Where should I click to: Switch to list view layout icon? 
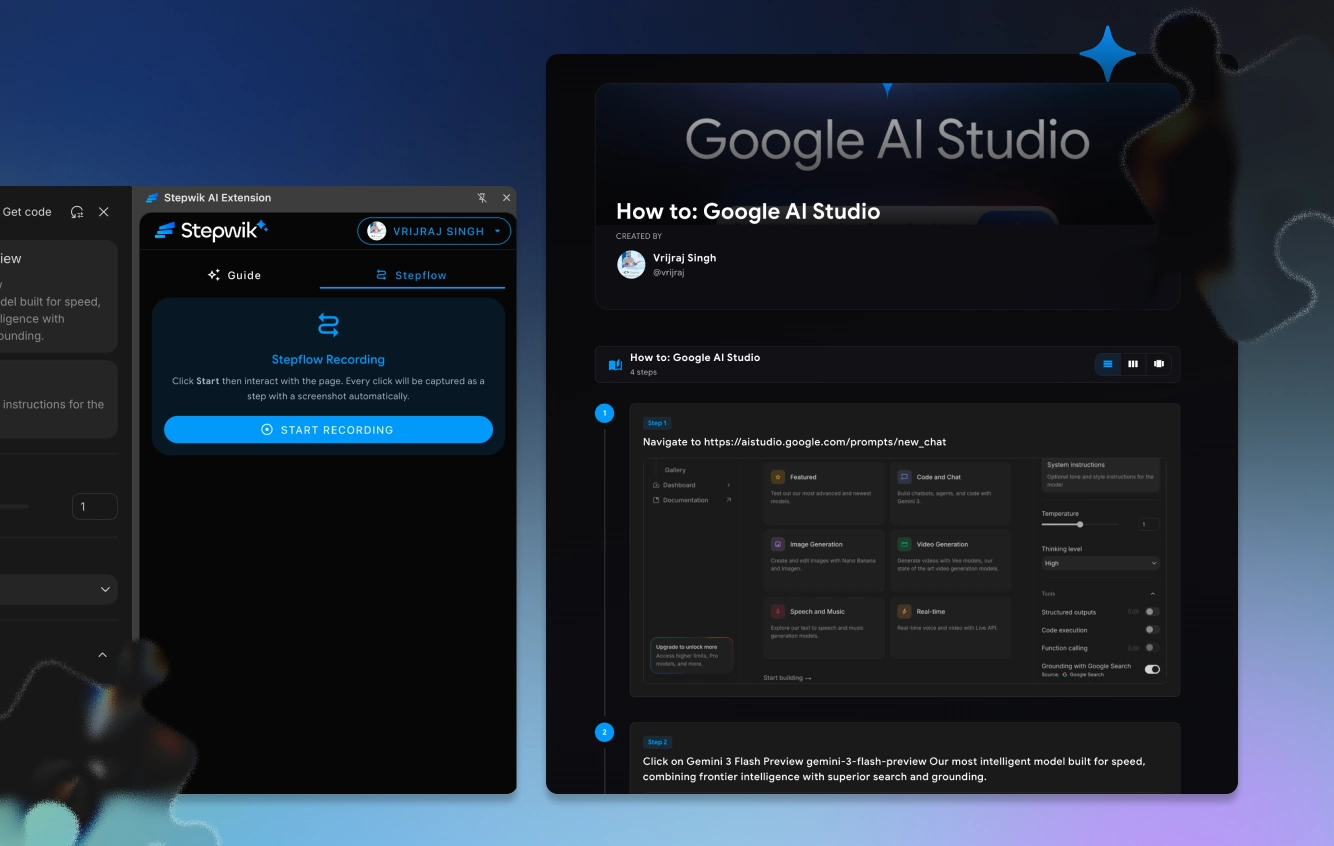click(1108, 364)
